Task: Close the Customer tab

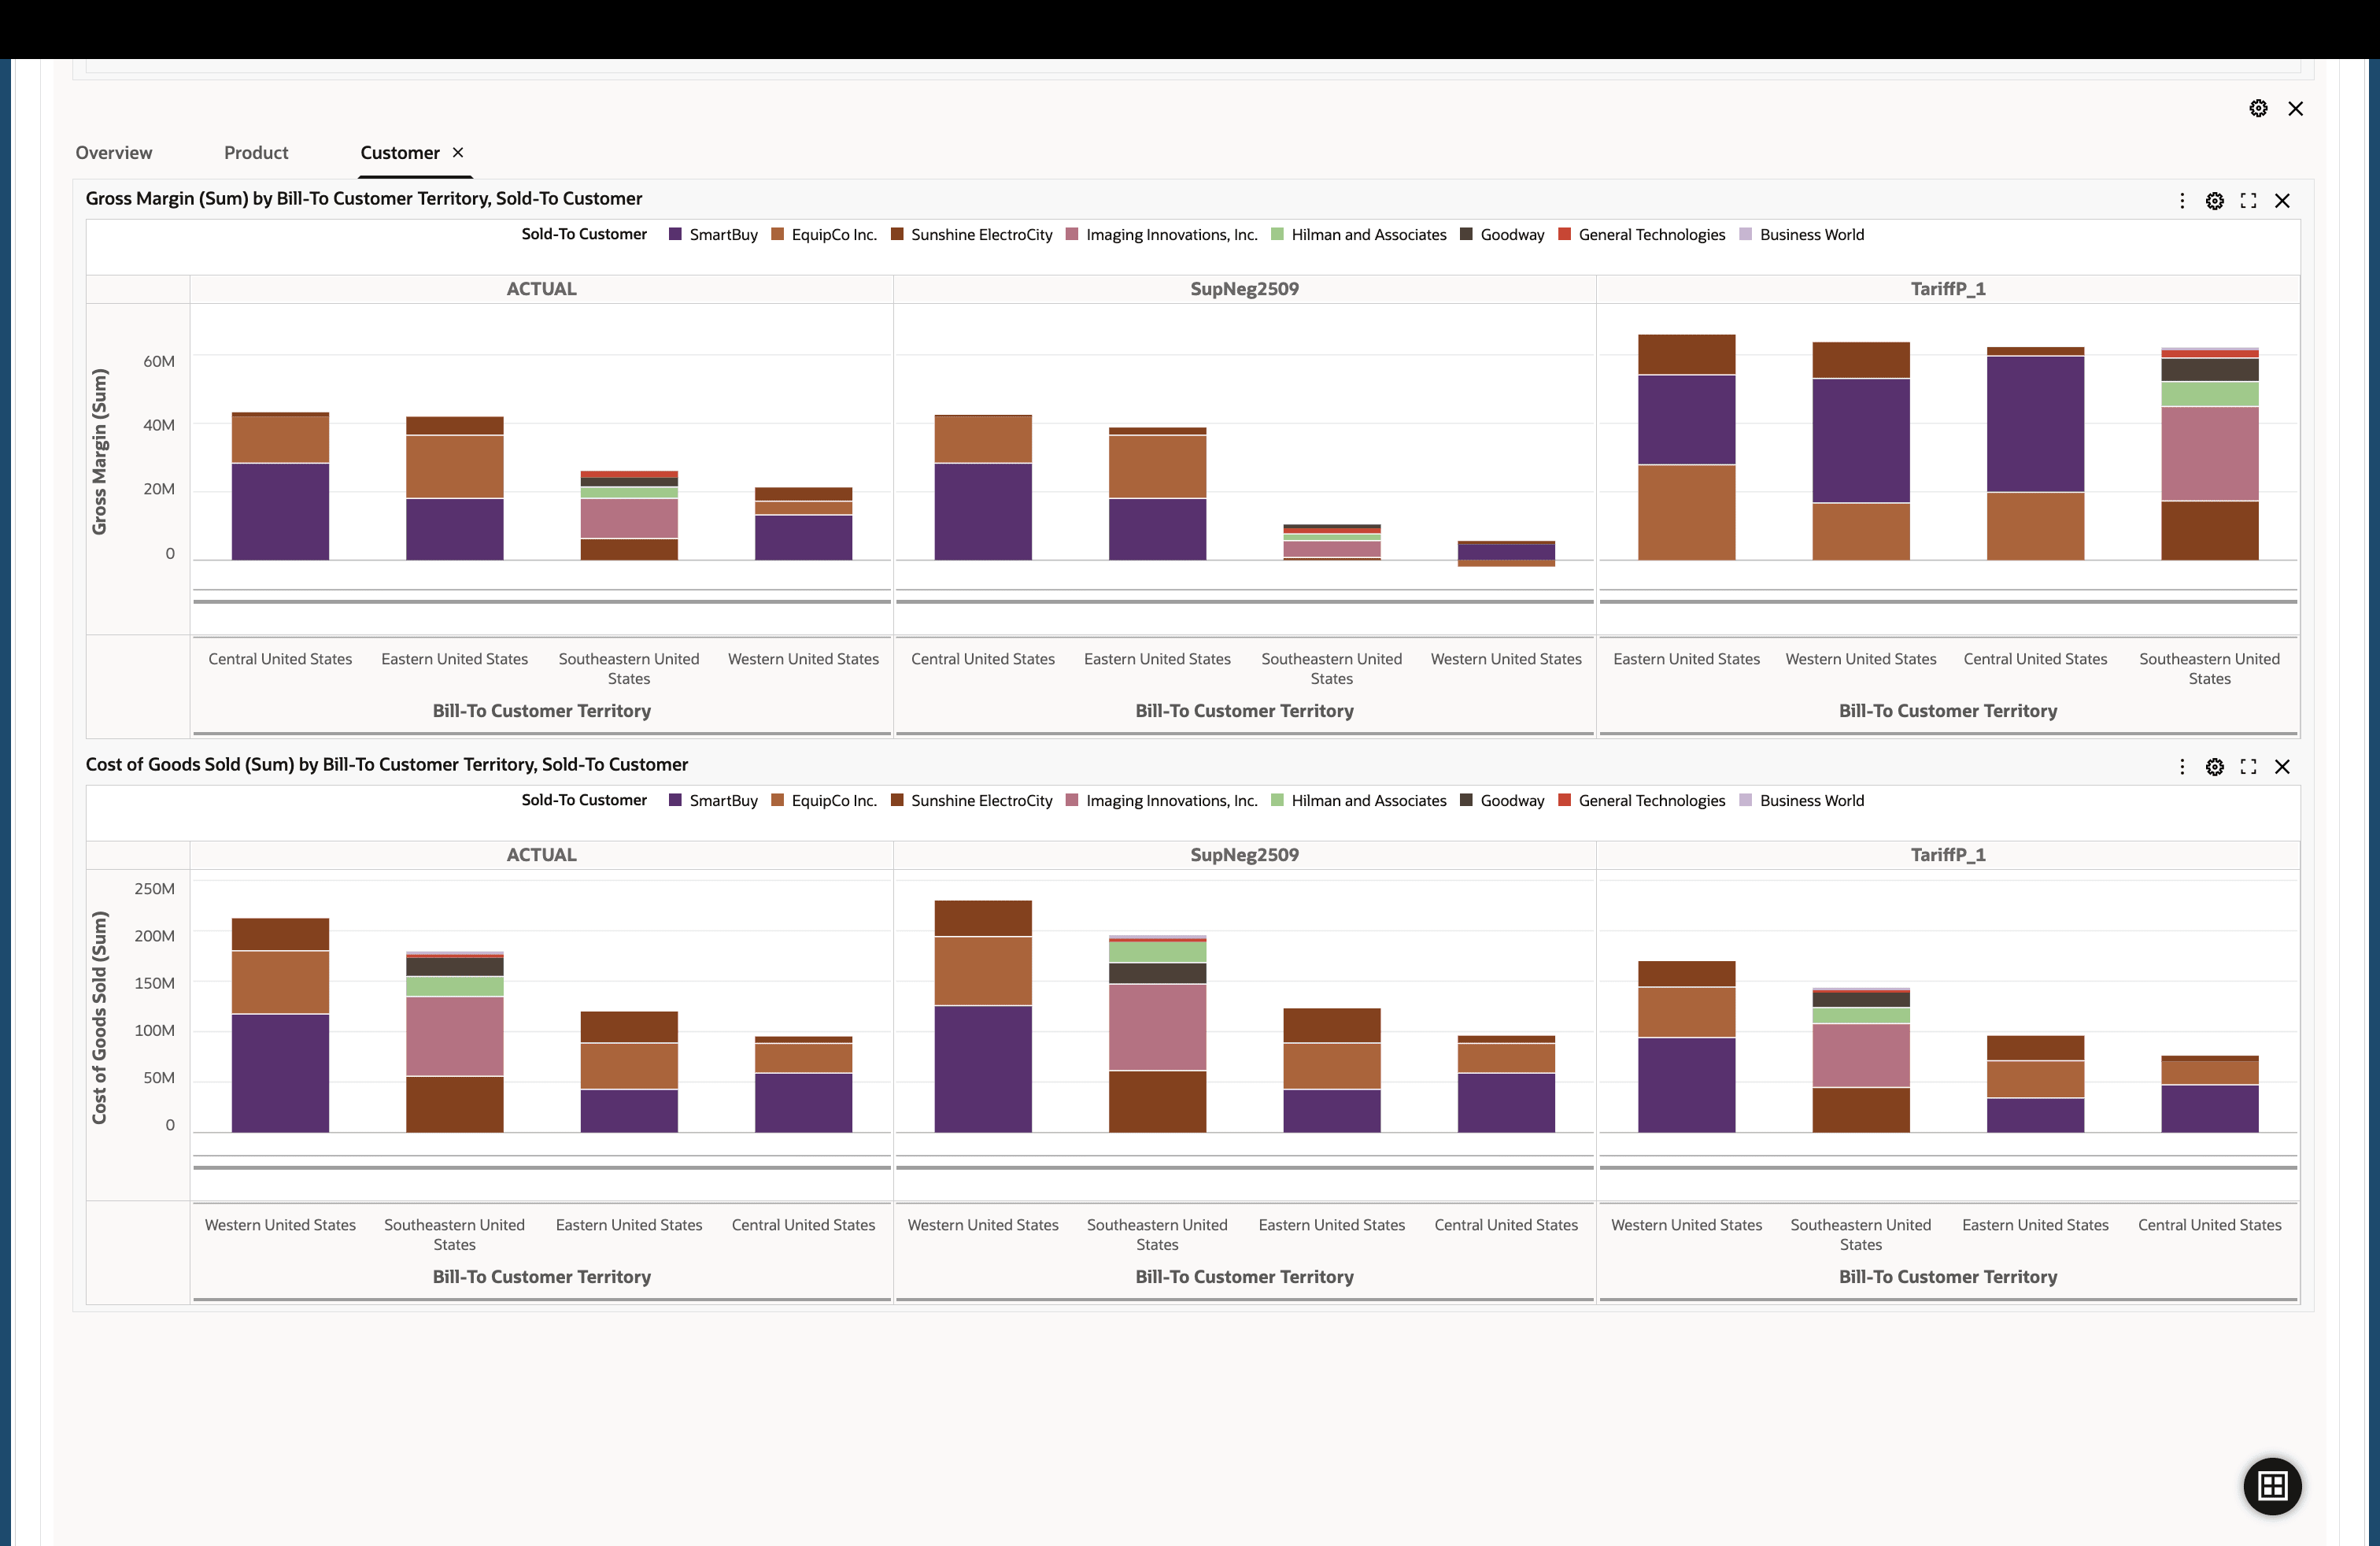Action: 458,152
